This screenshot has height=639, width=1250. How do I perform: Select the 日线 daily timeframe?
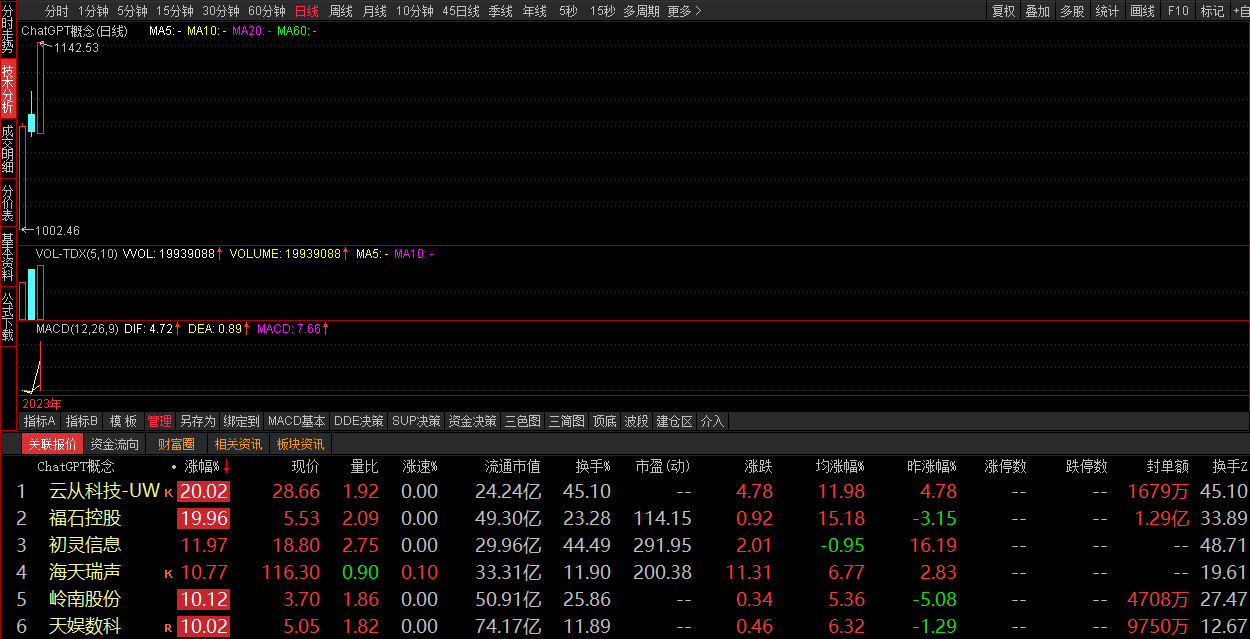click(307, 11)
